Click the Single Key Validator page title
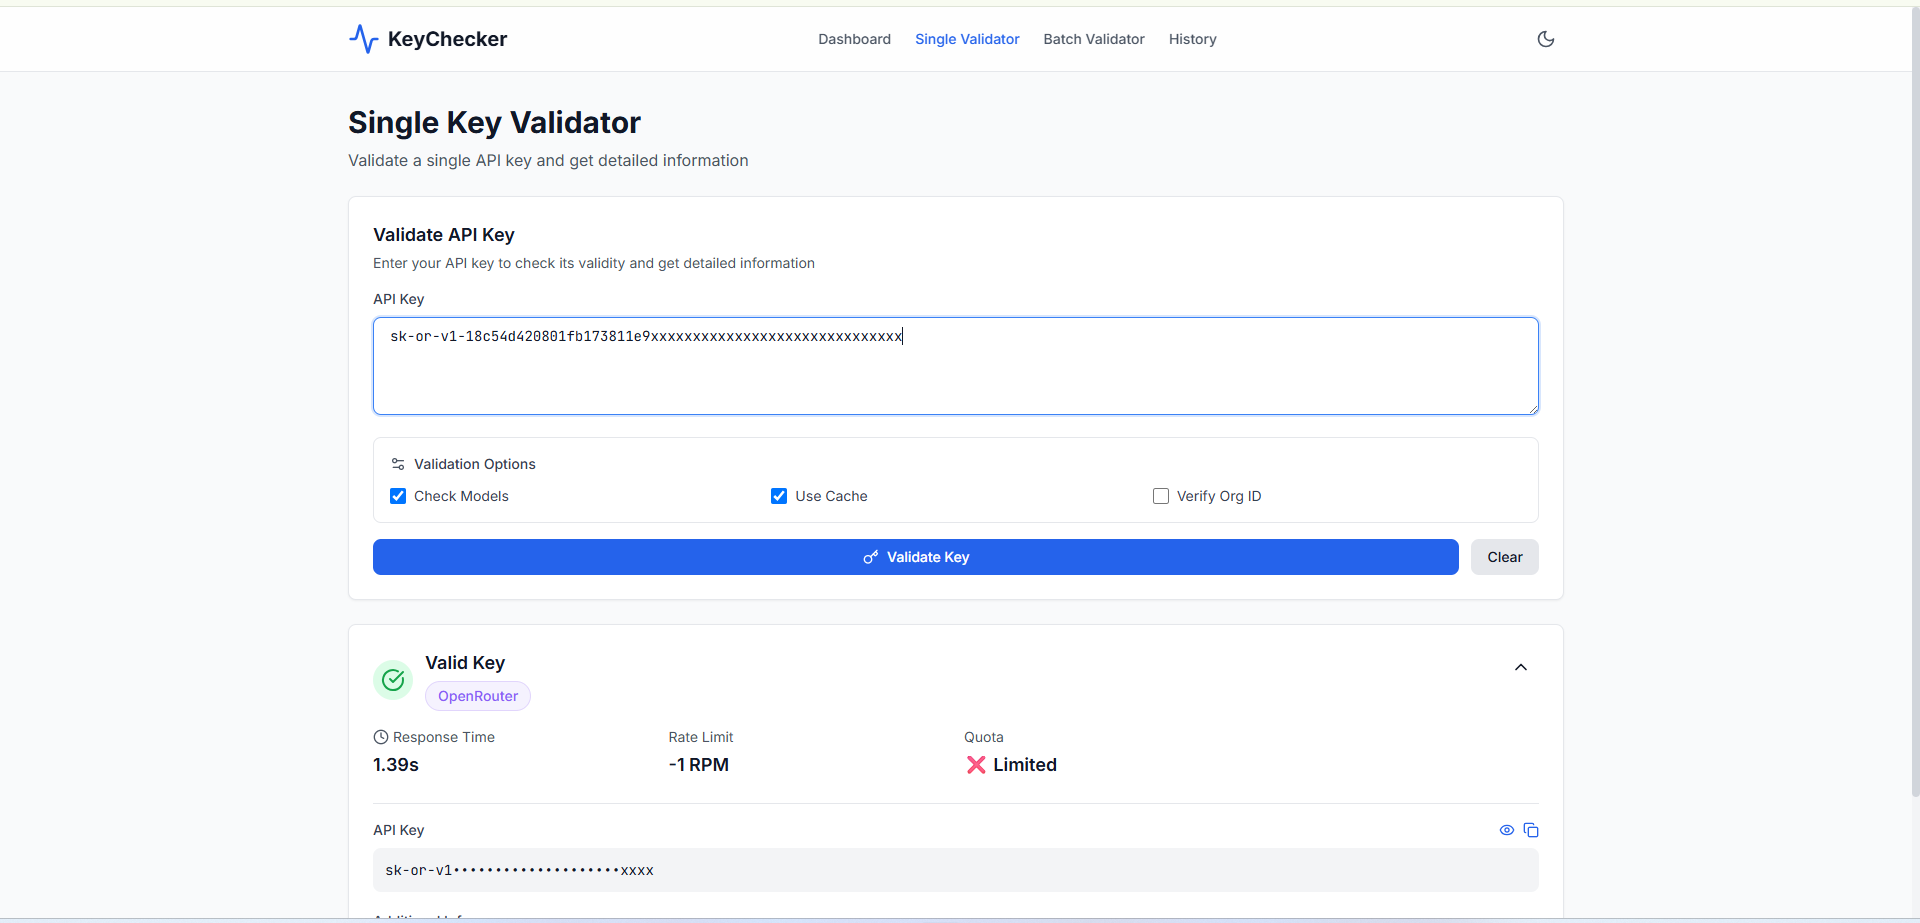1920x923 pixels. tap(494, 122)
